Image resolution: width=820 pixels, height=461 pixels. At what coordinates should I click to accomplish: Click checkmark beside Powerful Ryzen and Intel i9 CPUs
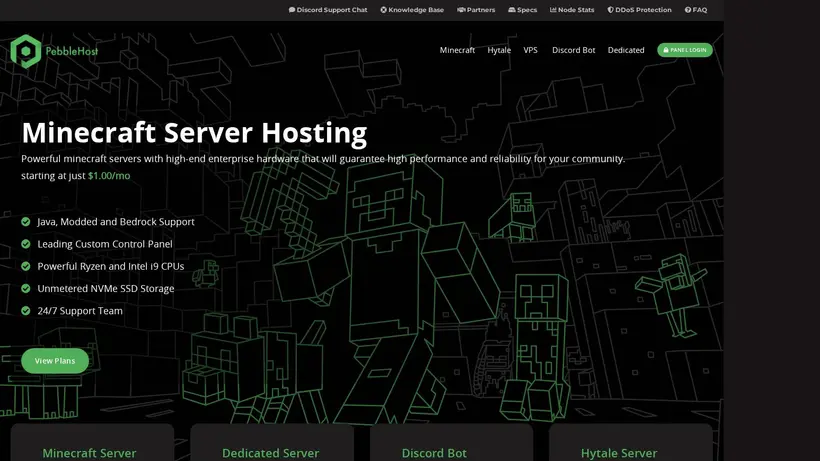(x=26, y=266)
